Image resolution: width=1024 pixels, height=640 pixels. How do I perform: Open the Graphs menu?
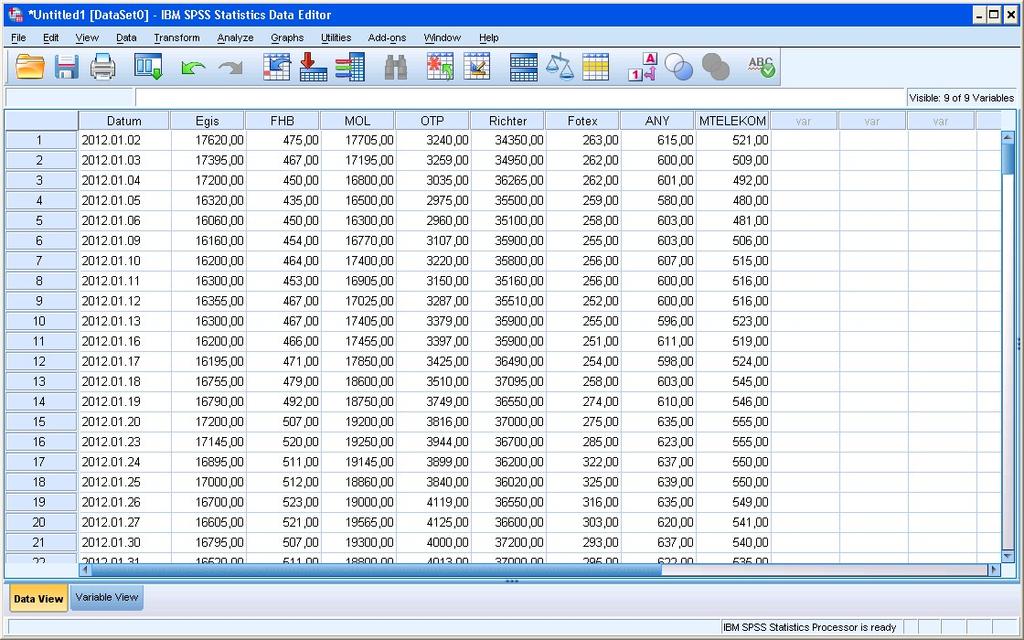click(287, 38)
